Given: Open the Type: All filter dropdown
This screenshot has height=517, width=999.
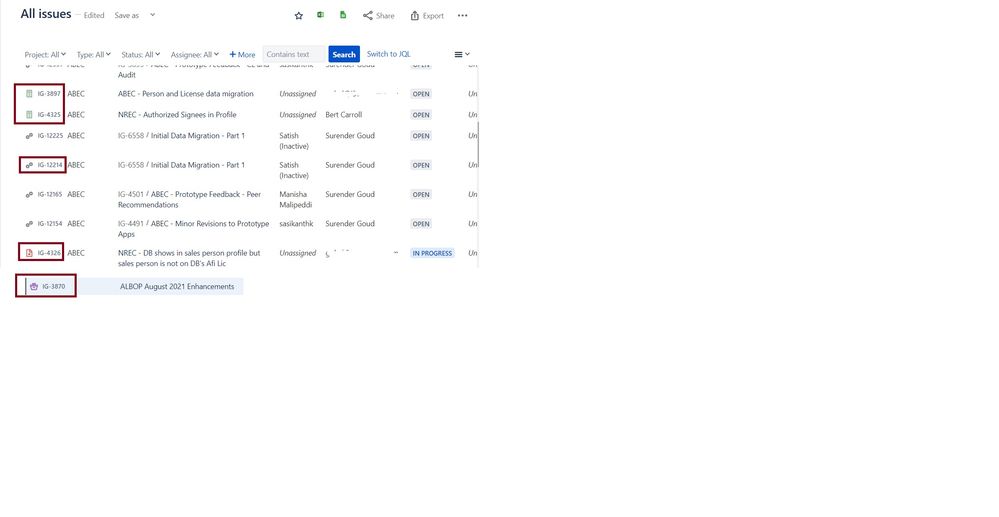Looking at the screenshot, I should tap(94, 54).
